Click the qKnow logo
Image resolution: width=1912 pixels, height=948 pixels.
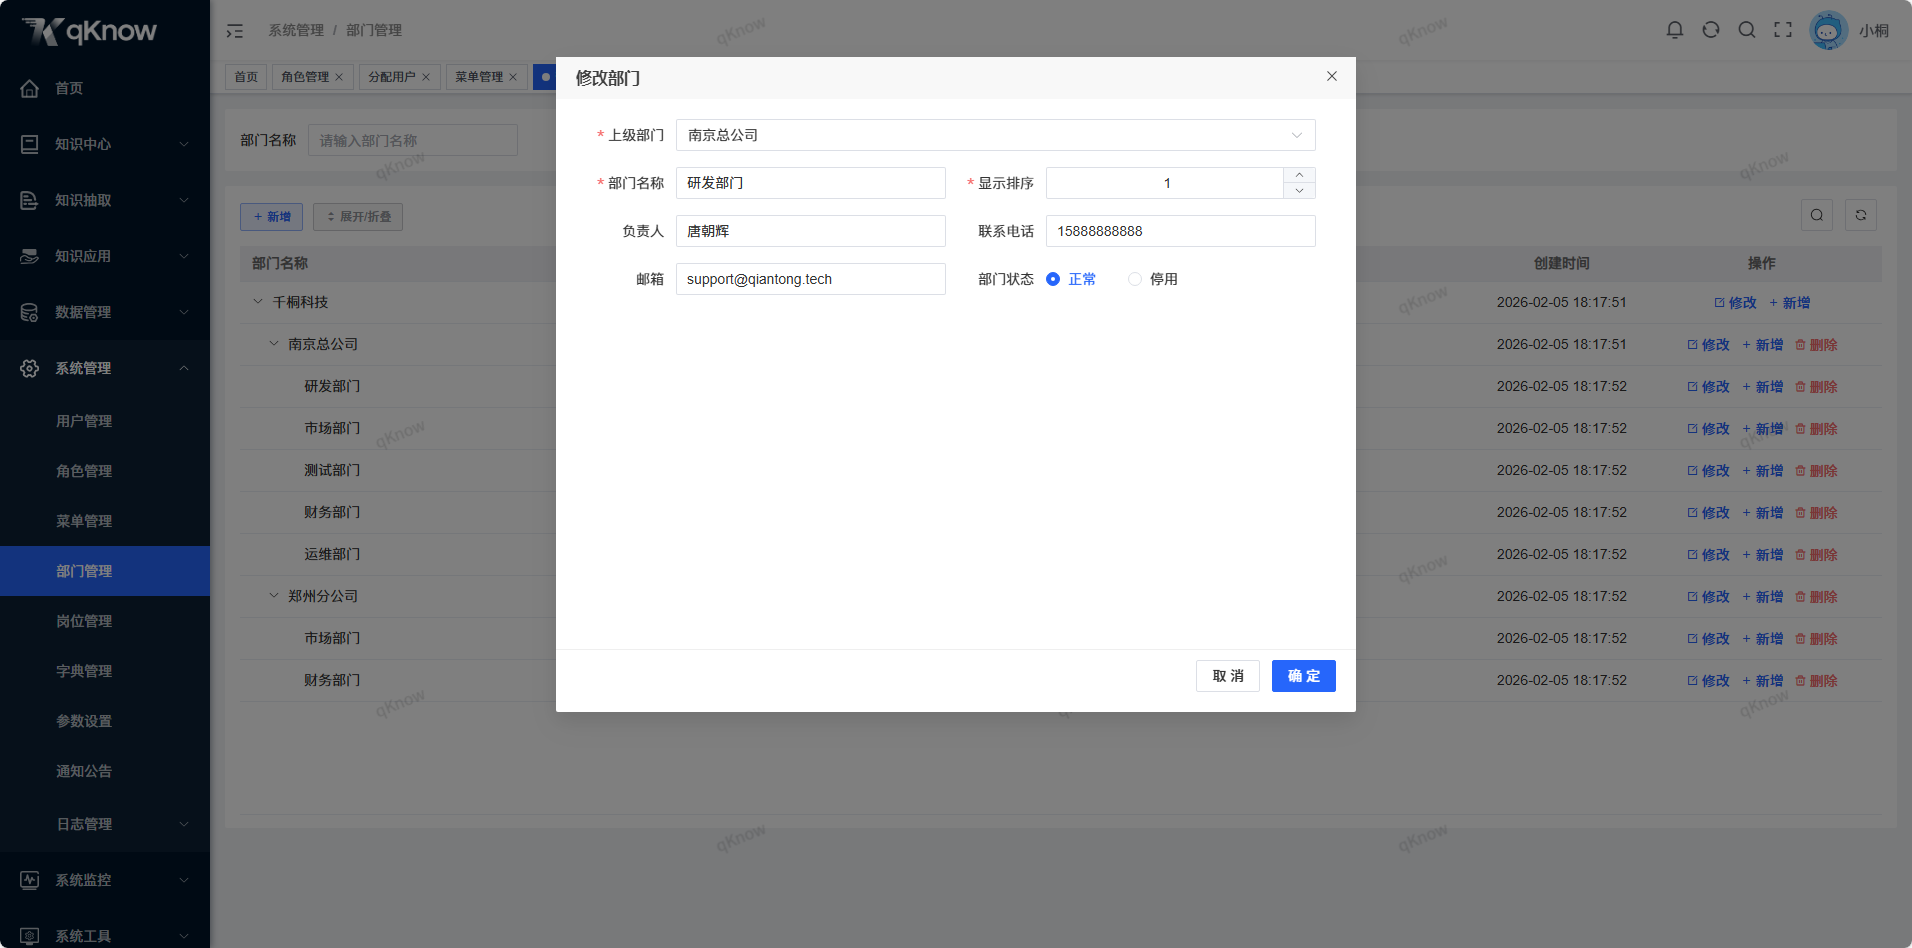point(90,31)
